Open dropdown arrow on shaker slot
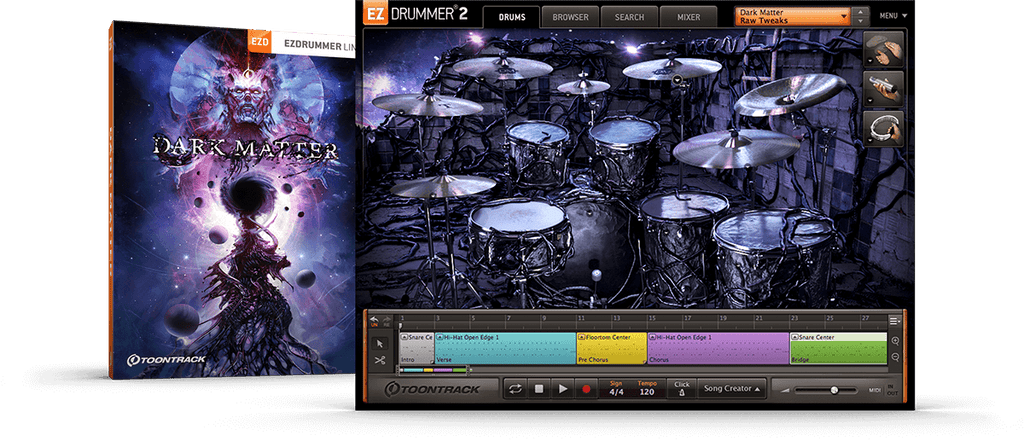The height and width of the screenshot is (441, 1024). tap(872, 99)
